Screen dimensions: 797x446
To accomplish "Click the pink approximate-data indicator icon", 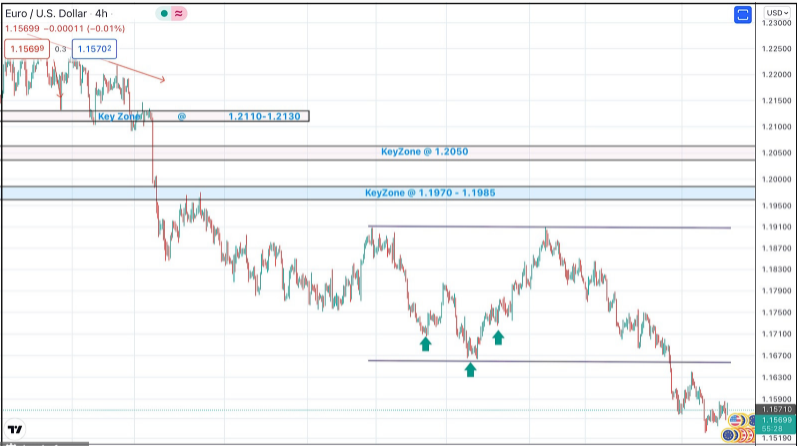I will [x=178, y=15].
